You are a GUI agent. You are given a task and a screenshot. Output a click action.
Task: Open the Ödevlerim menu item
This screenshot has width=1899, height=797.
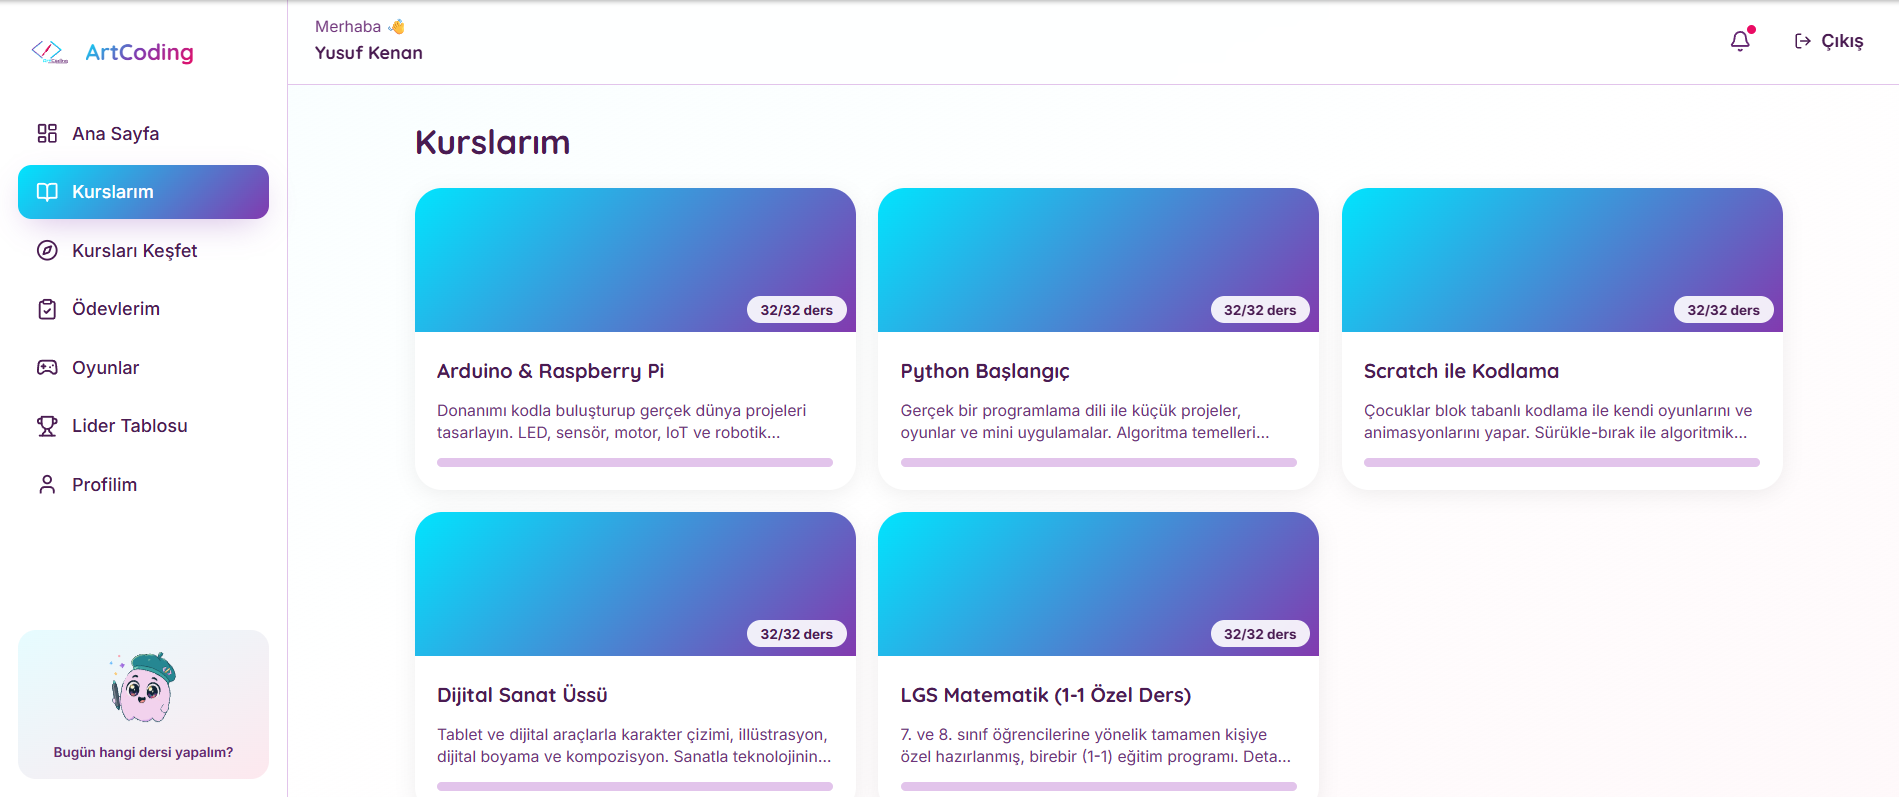tap(143, 309)
